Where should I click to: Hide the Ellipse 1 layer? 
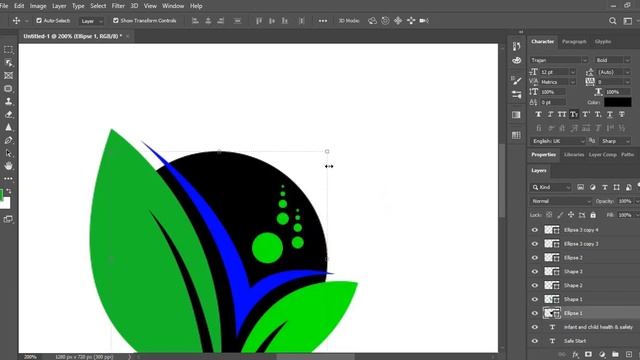(x=535, y=313)
